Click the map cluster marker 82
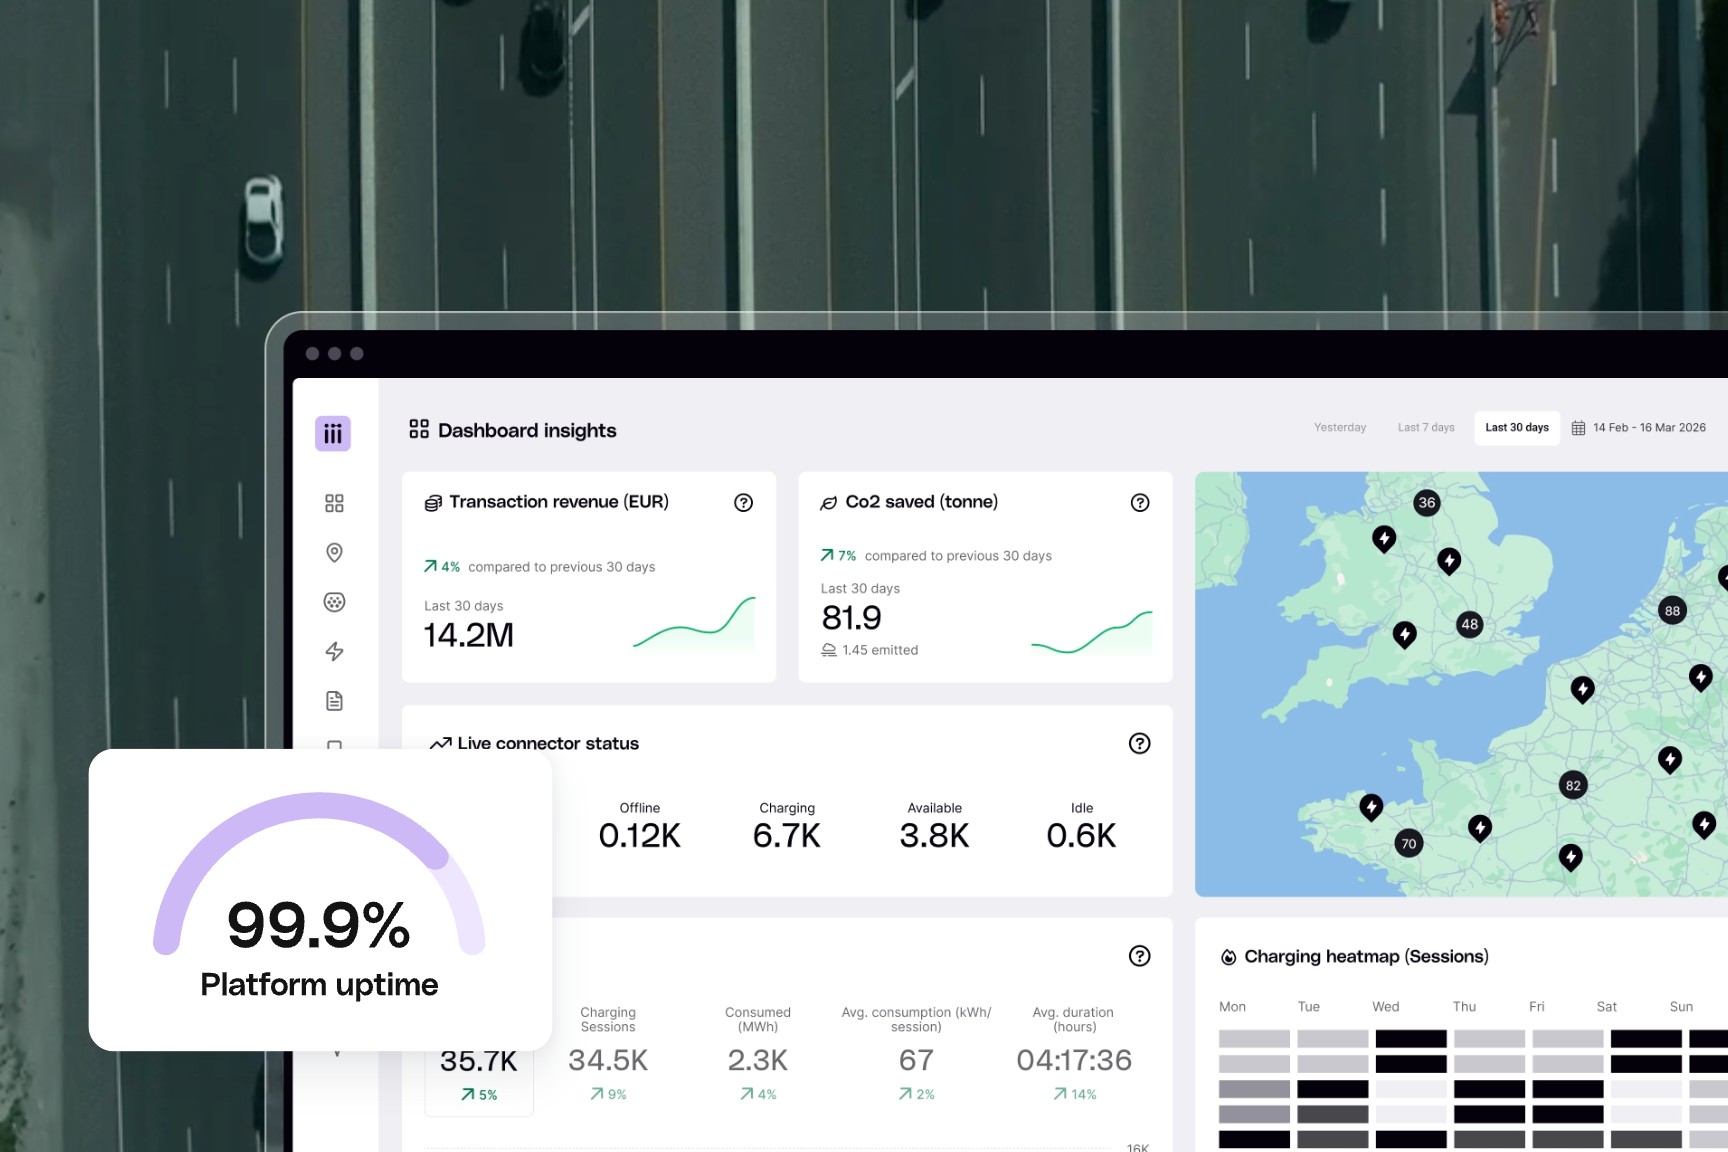Viewport: 1728px width, 1152px height. pos(1573,785)
